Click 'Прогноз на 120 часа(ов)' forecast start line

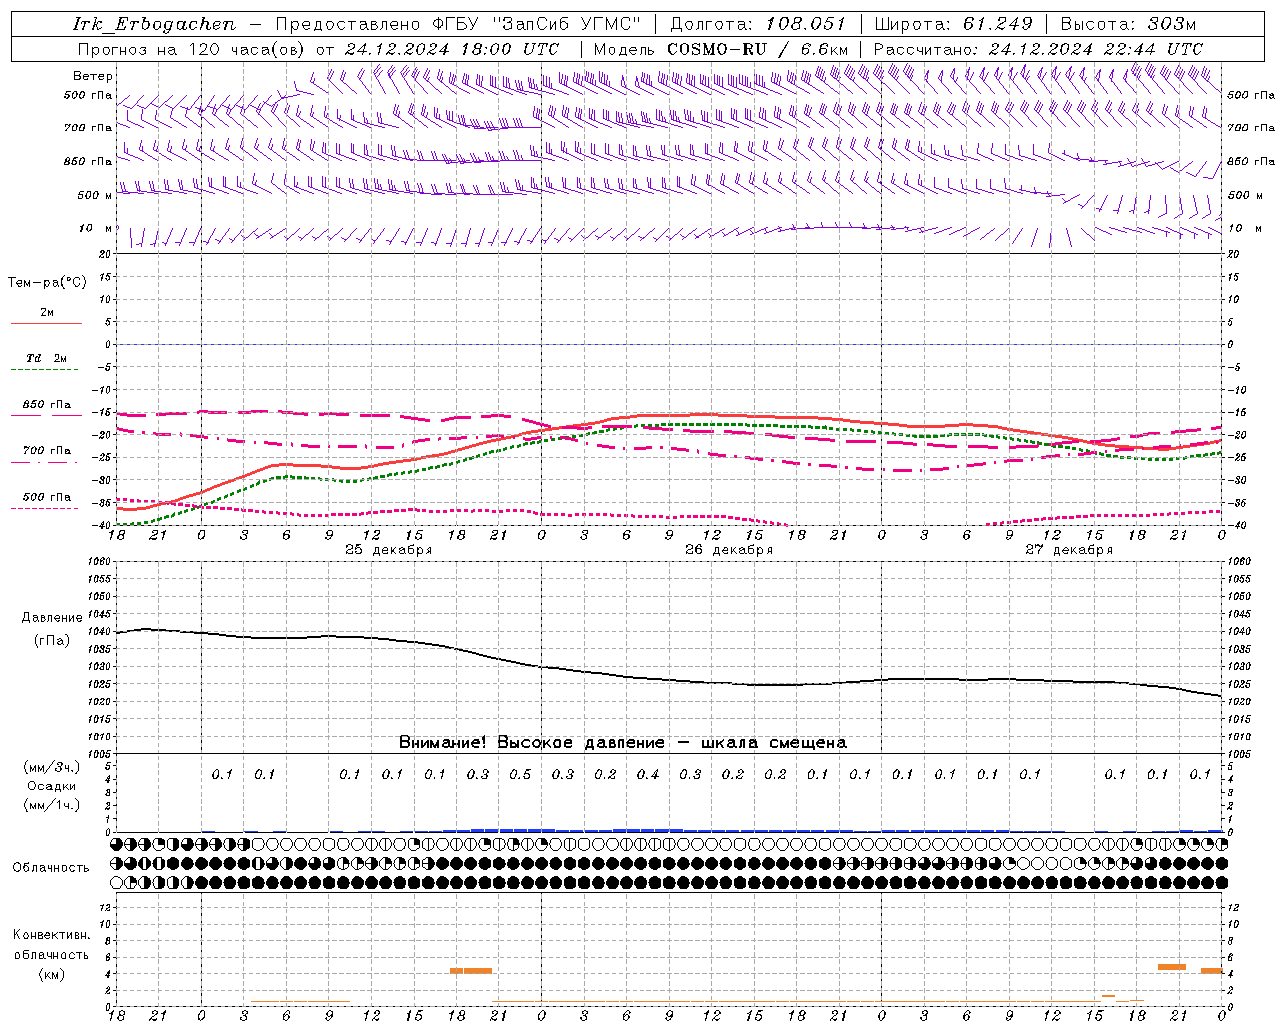(318, 49)
